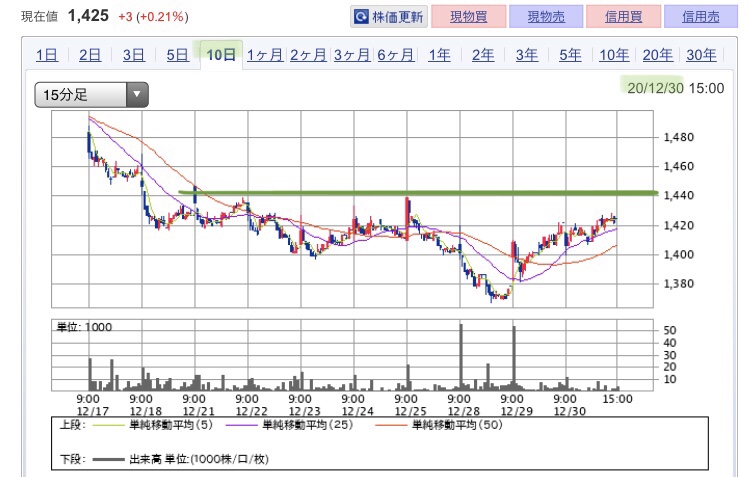Click the 12/17 date axis label
Viewport: 749px width, 477px height.
pyautogui.click(x=93, y=411)
